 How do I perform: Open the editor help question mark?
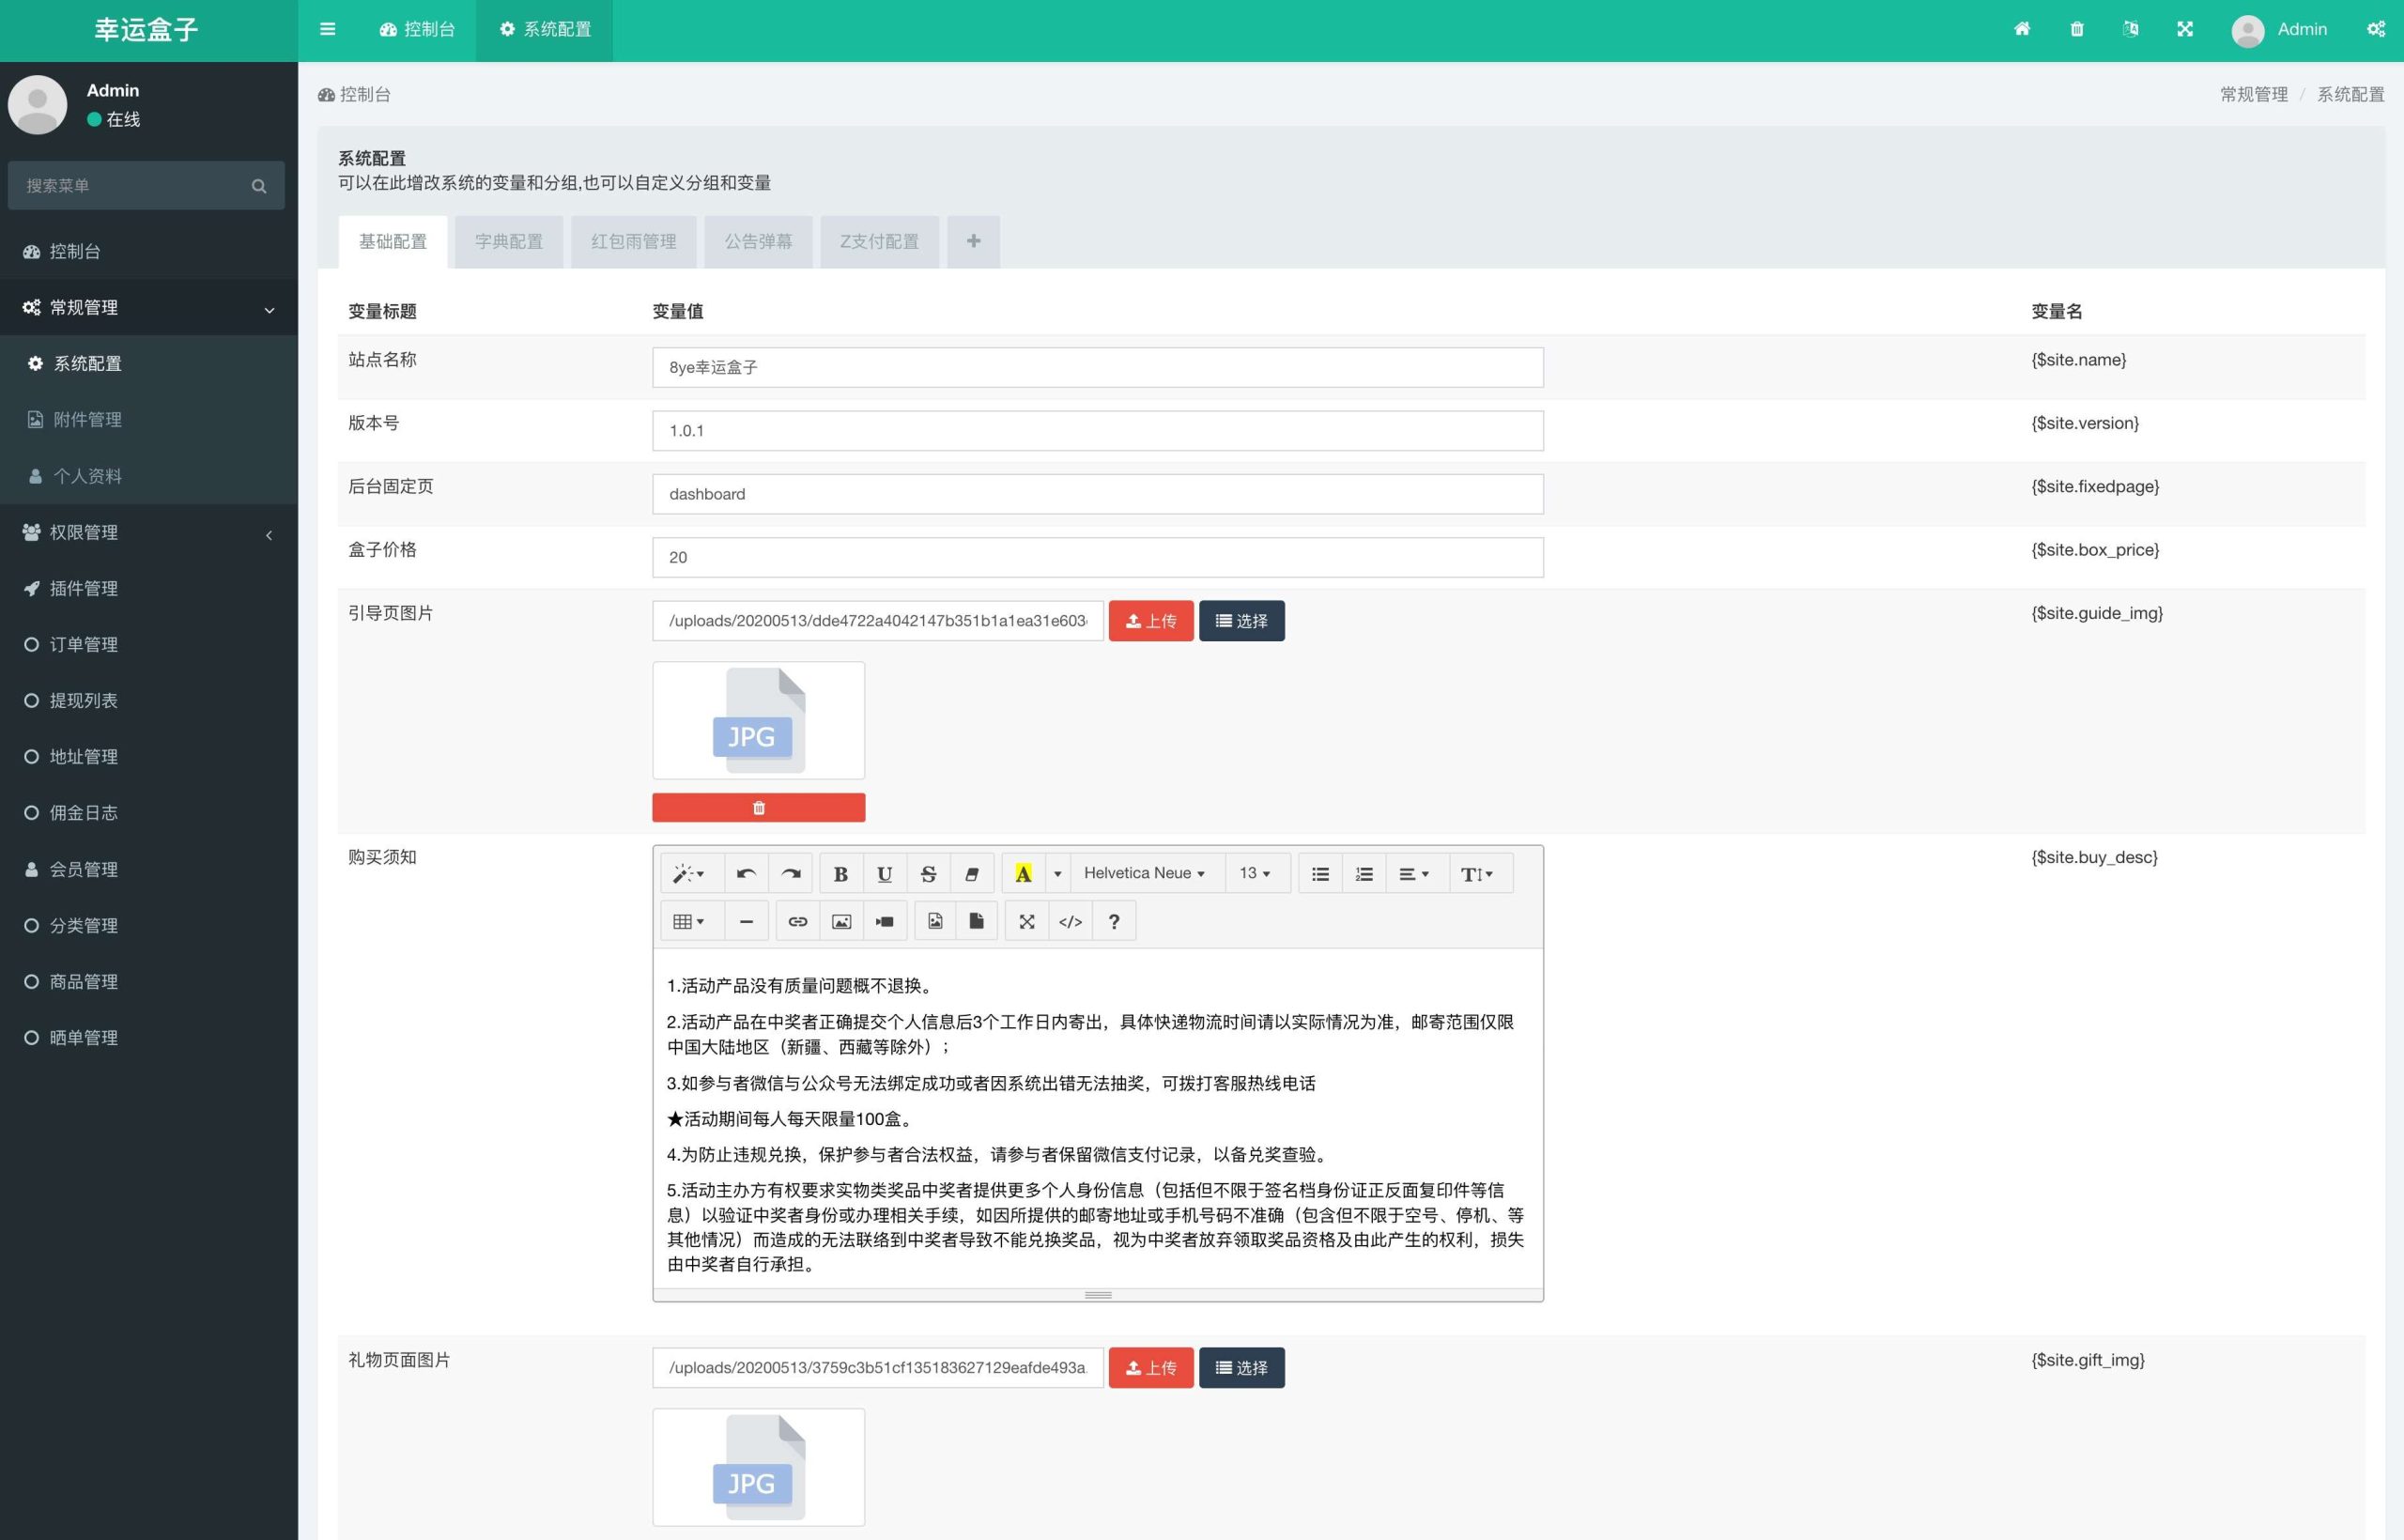[1114, 921]
